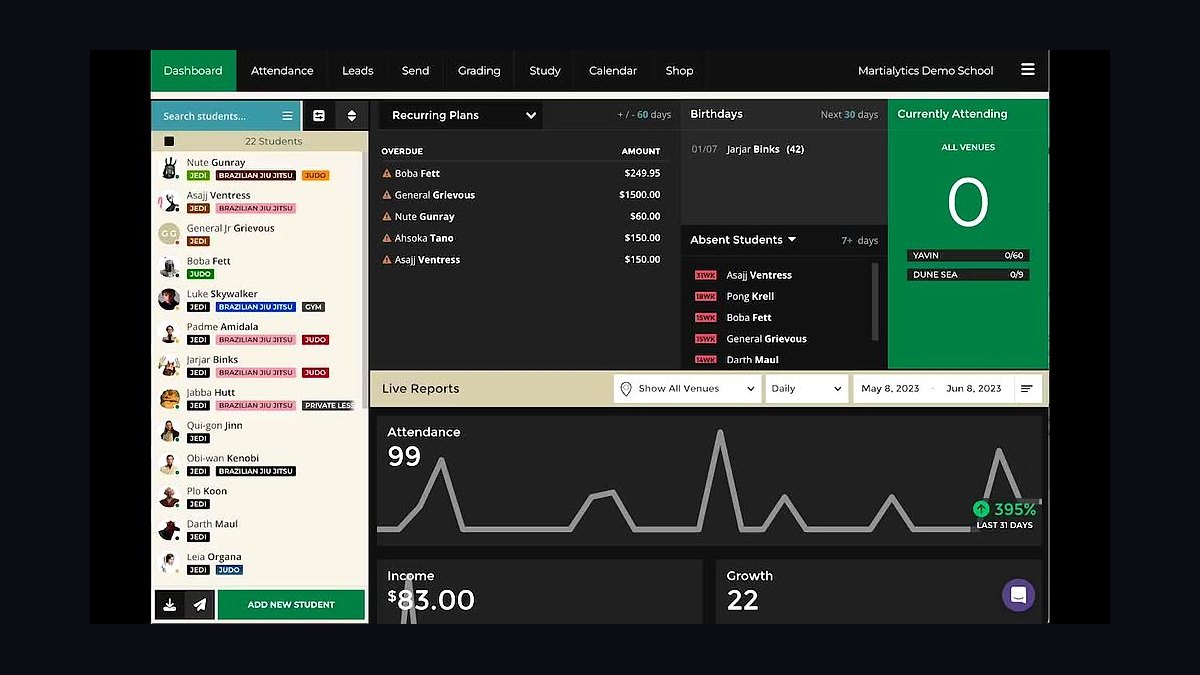
Task: Click Luke Skywalker's avatar
Action: 169,299
